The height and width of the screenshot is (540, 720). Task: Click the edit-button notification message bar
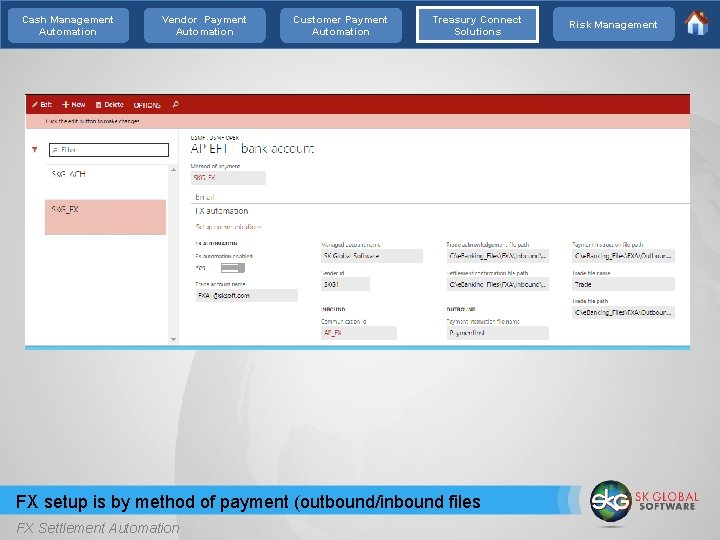pyautogui.click(x=357, y=121)
